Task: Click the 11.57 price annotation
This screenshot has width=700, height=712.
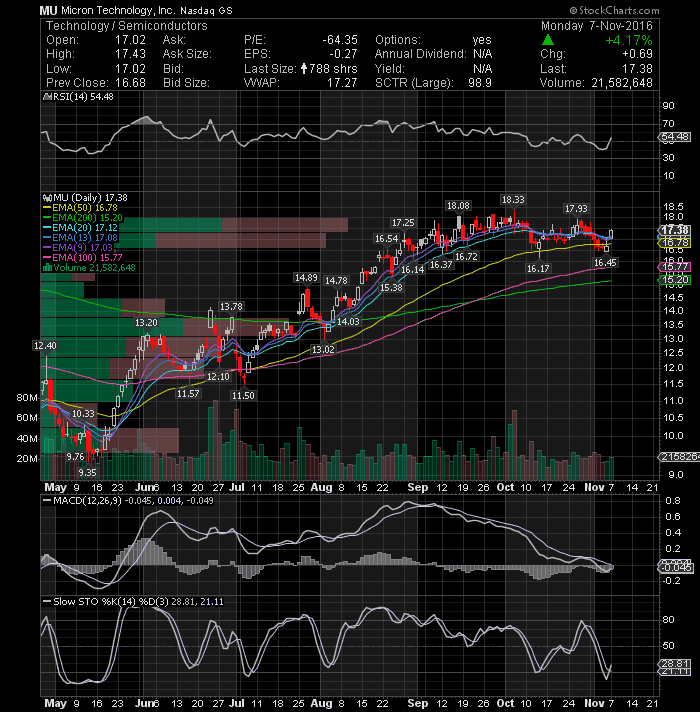Action: pos(188,393)
